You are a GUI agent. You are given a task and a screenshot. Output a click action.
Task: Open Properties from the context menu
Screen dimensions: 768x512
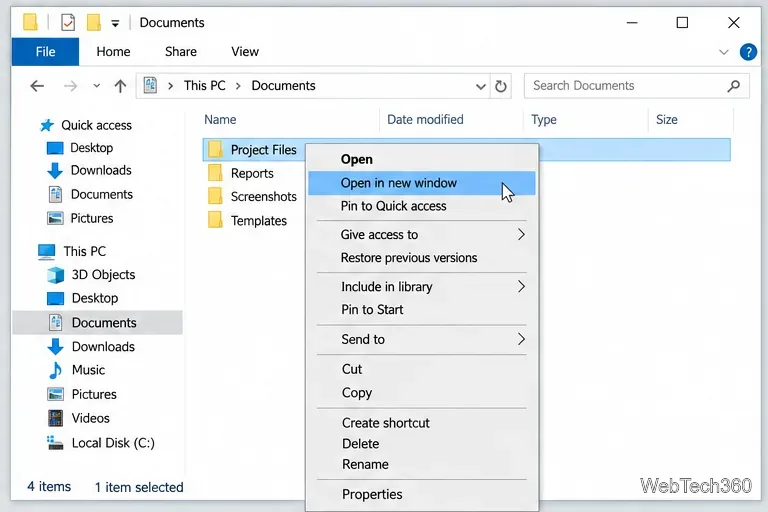click(x=422, y=494)
